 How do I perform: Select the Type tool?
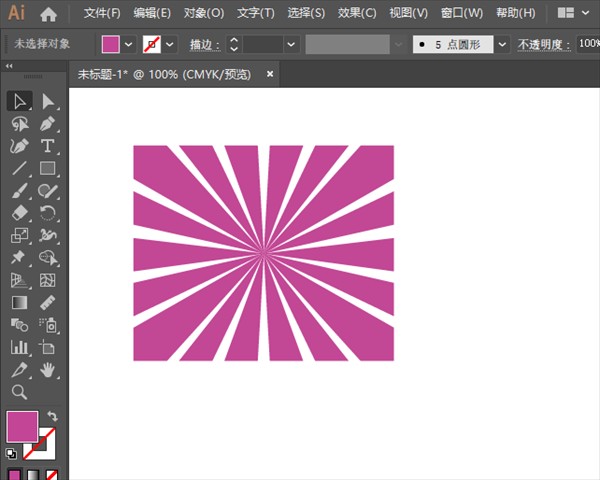point(47,146)
